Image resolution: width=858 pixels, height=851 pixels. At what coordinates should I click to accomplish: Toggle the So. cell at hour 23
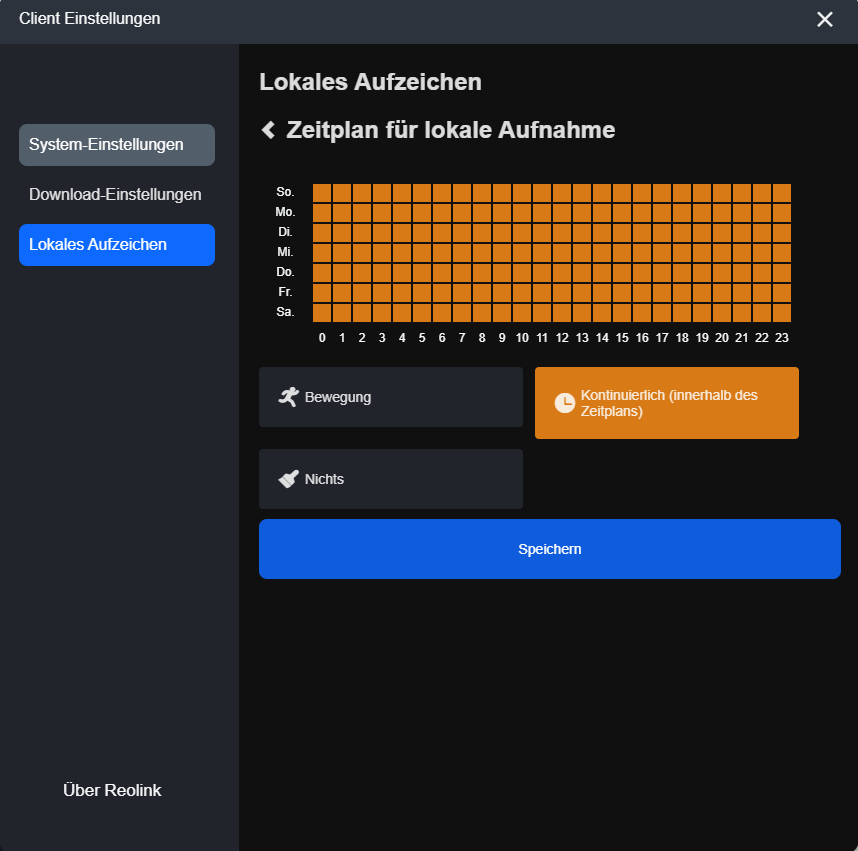pos(782,193)
